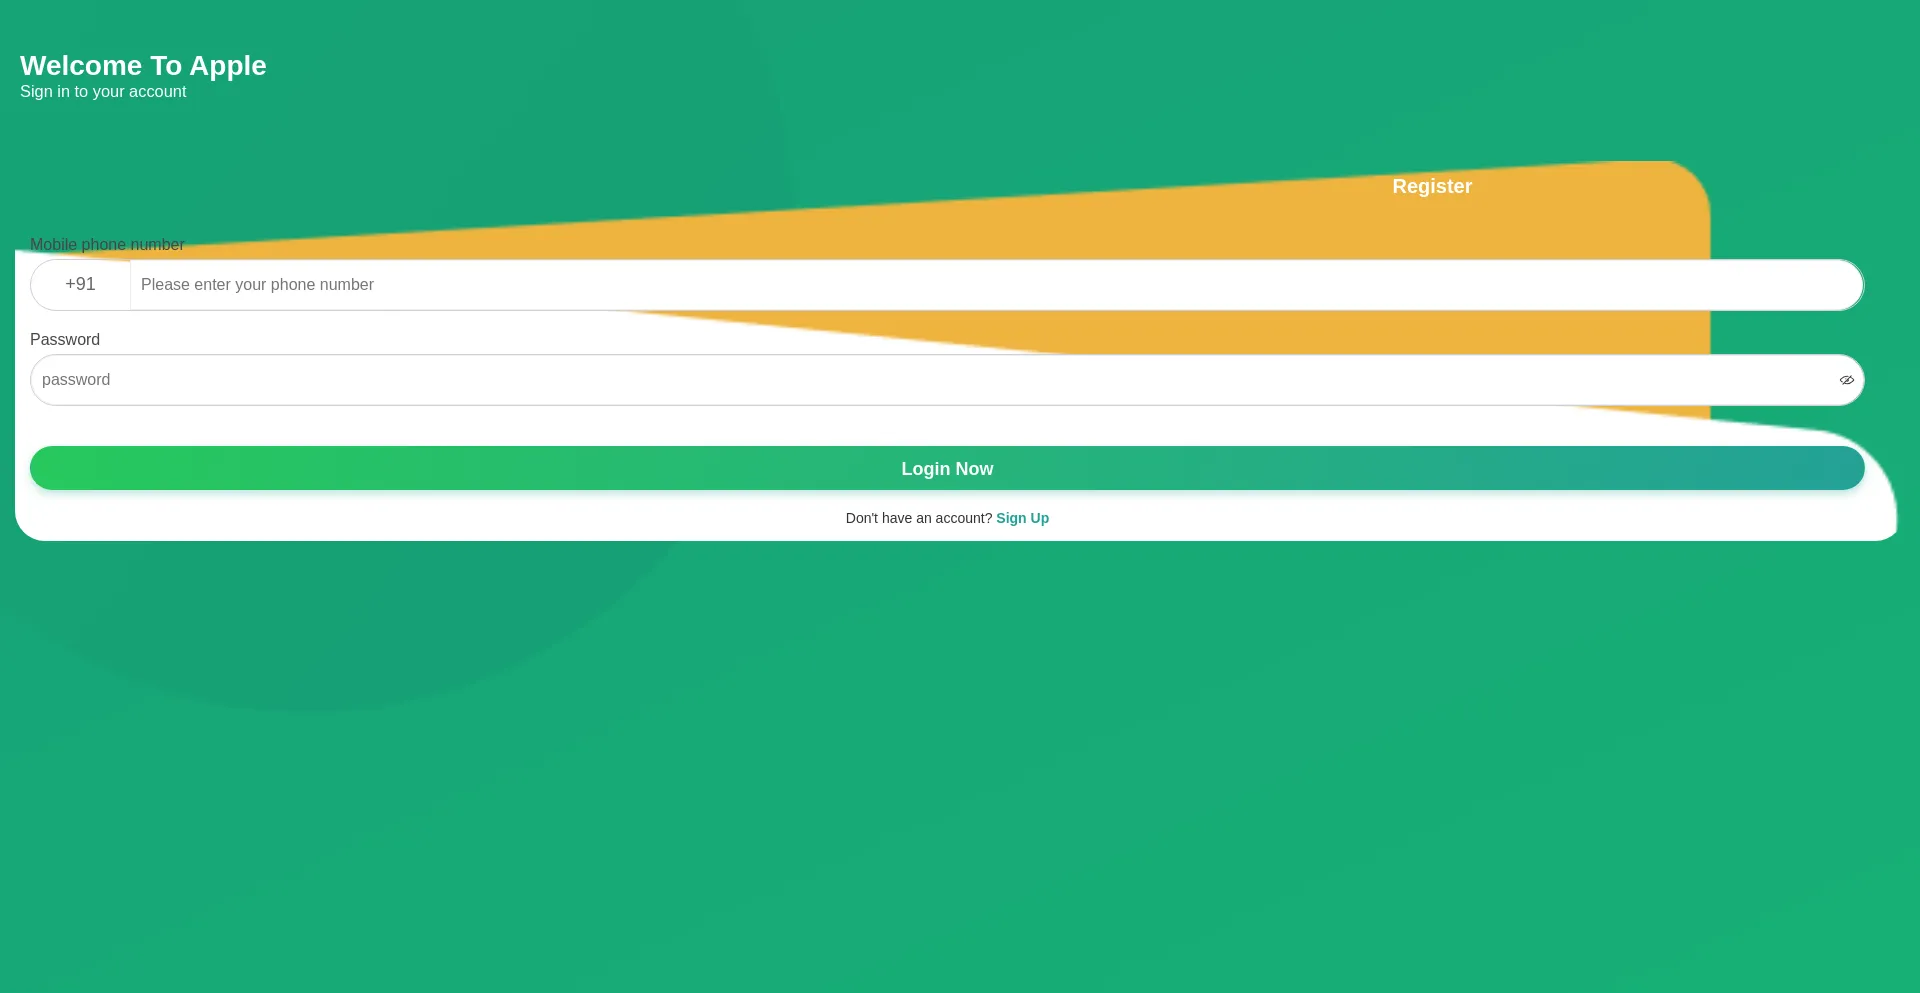Open the +91 country code selector

(x=80, y=285)
